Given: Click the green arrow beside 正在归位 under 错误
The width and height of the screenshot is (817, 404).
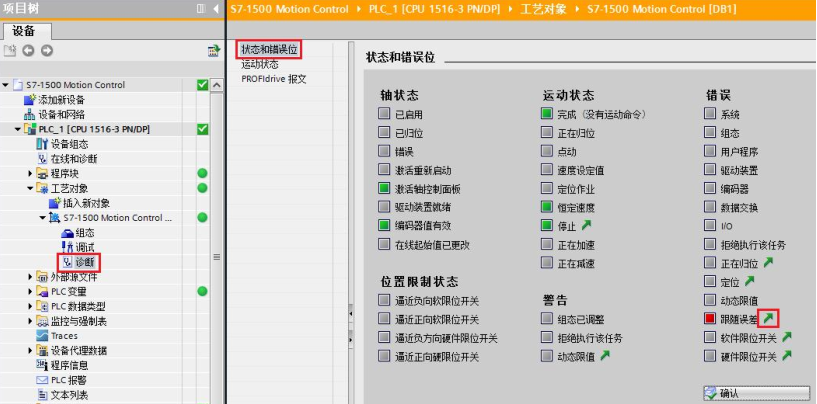Looking at the screenshot, I should pyautogui.click(x=765, y=263).
